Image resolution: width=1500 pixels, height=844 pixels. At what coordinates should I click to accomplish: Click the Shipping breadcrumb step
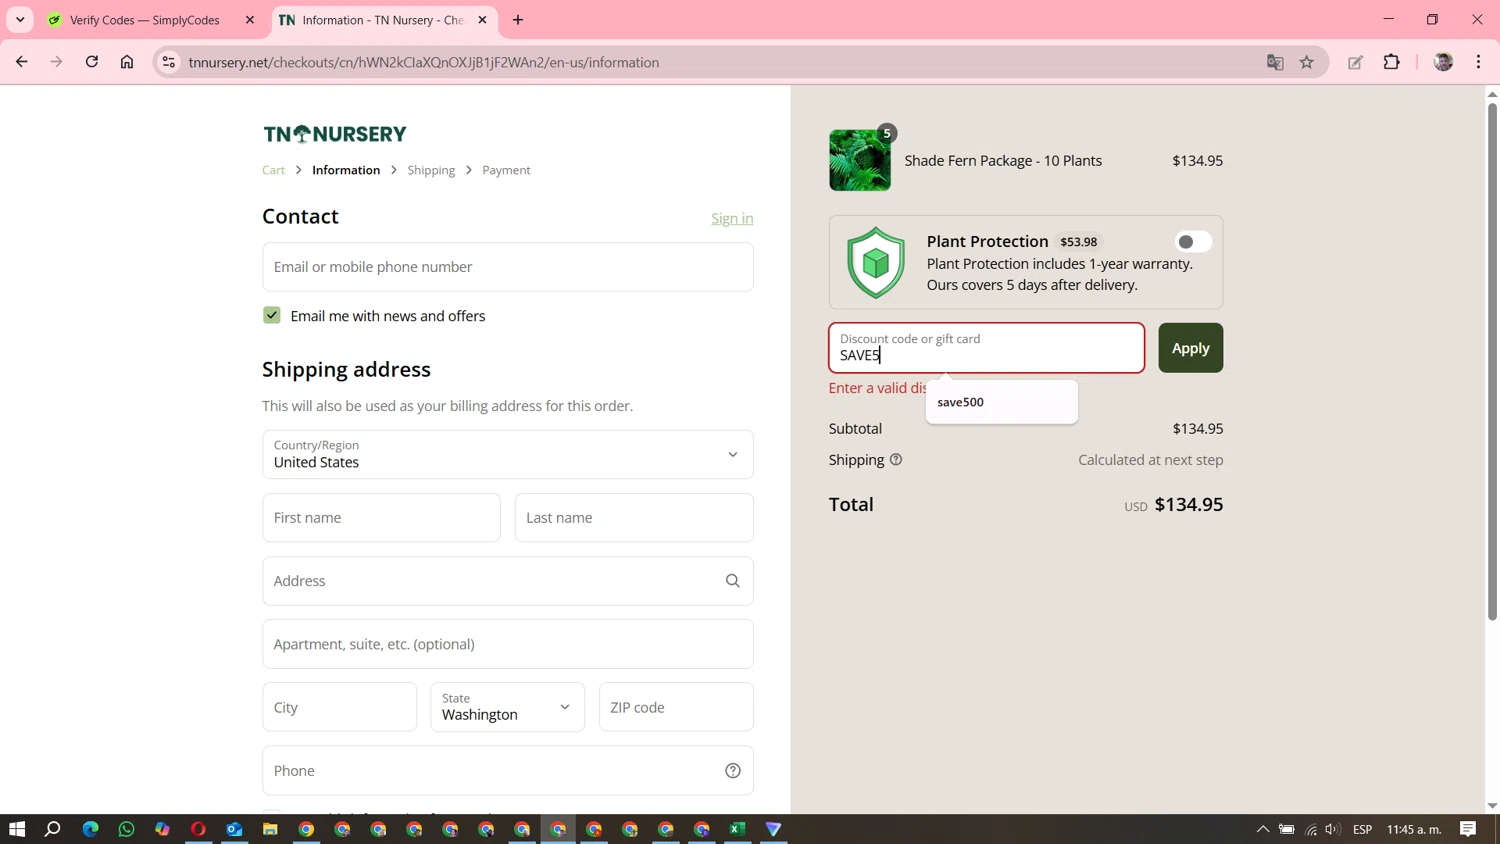431,170
